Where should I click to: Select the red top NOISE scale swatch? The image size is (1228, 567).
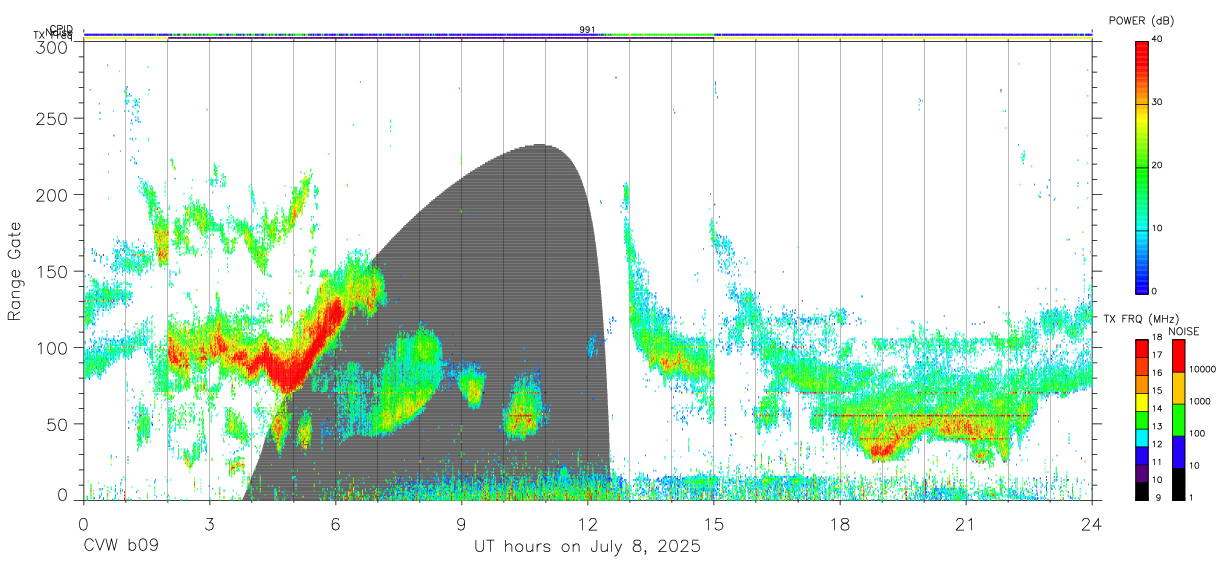1177,356
